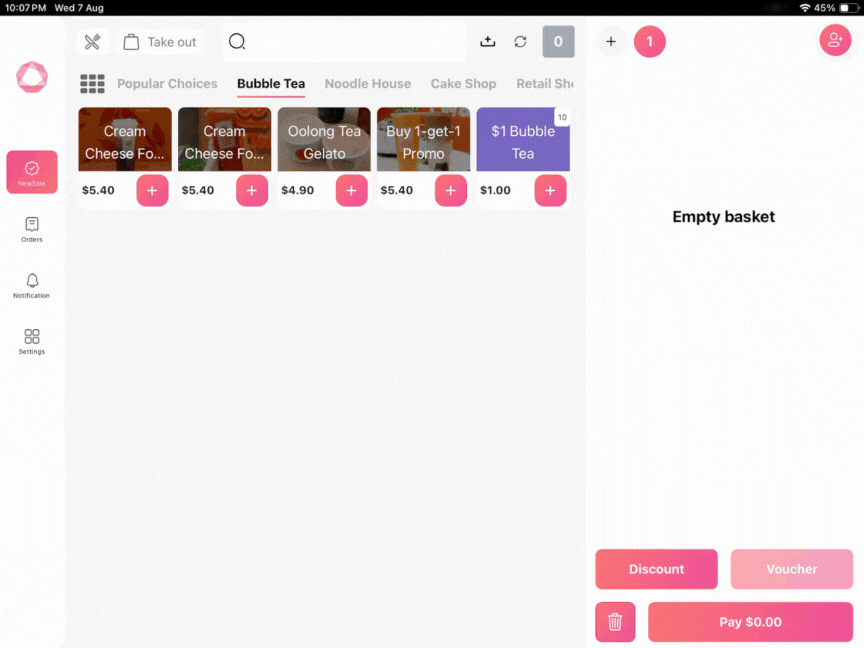The width and height of the screenshot is (864, 648).
Task: Select the Cake Shop tab
Action: 463,84
